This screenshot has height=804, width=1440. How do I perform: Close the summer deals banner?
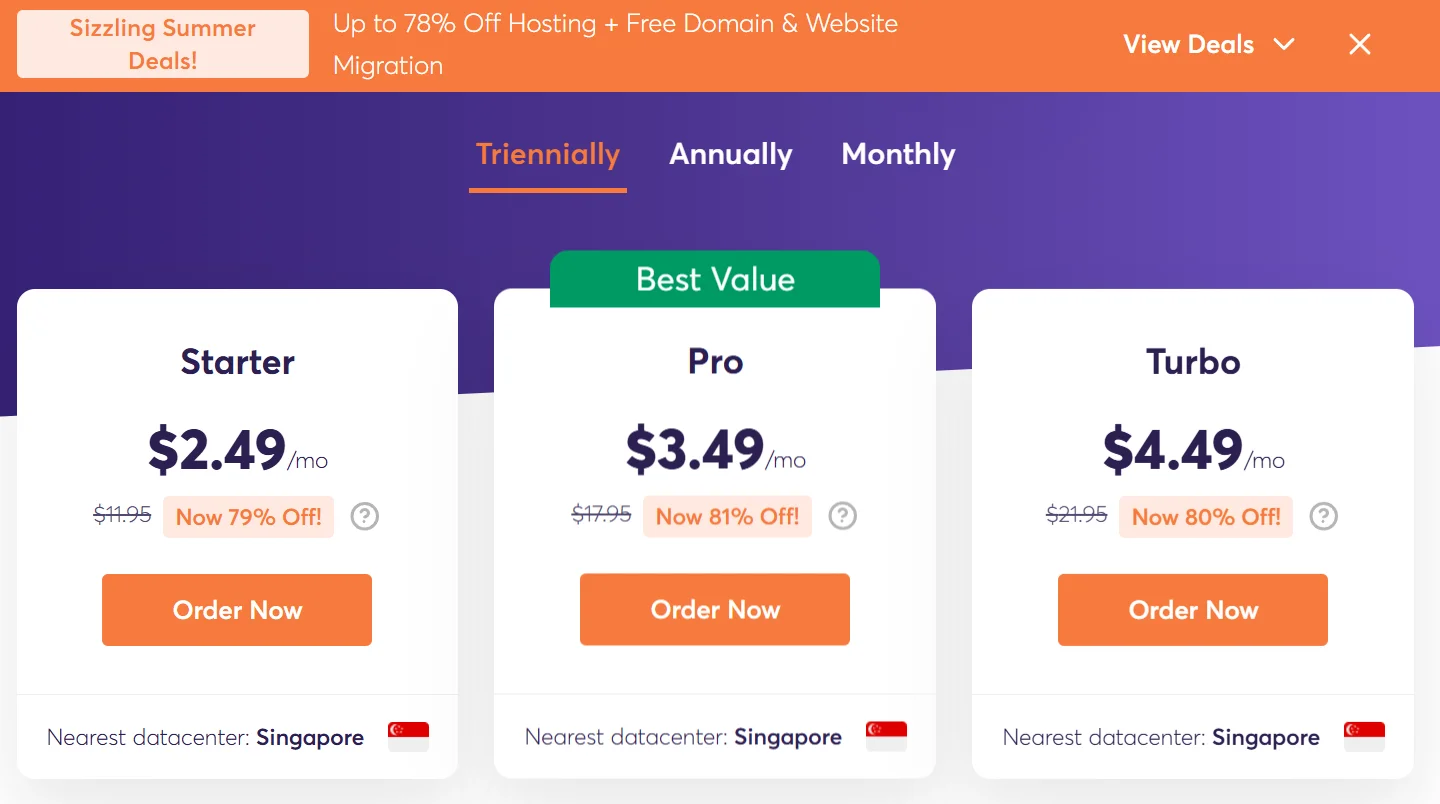1359,44
